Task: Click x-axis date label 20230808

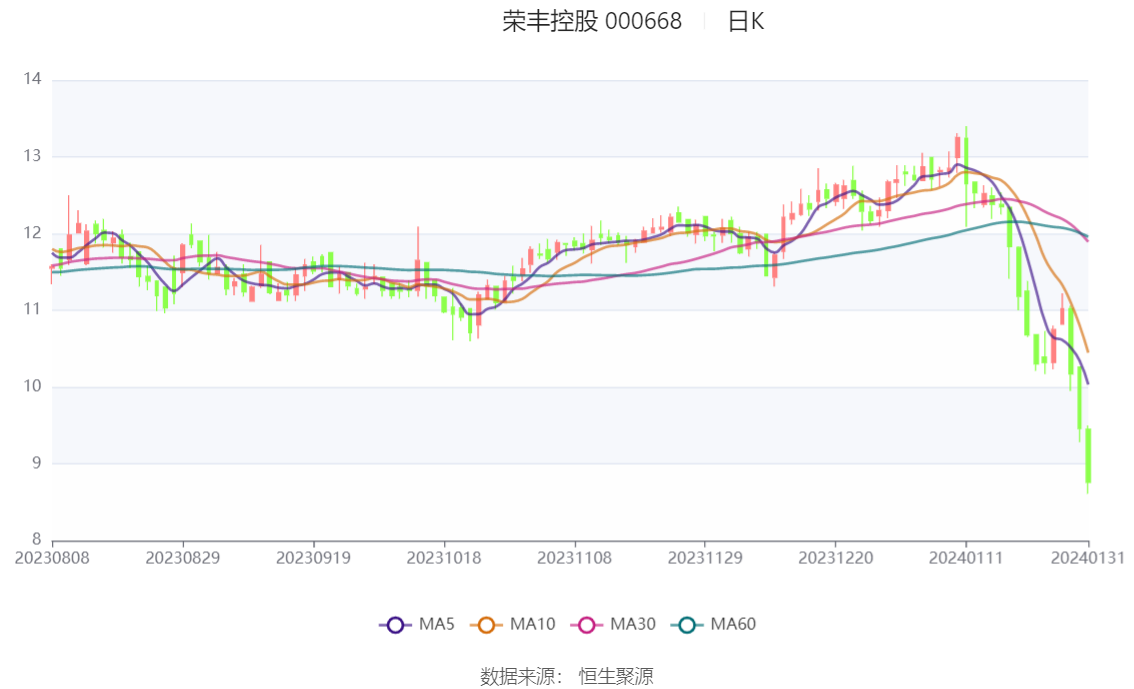Action: (x=52, y=558)
